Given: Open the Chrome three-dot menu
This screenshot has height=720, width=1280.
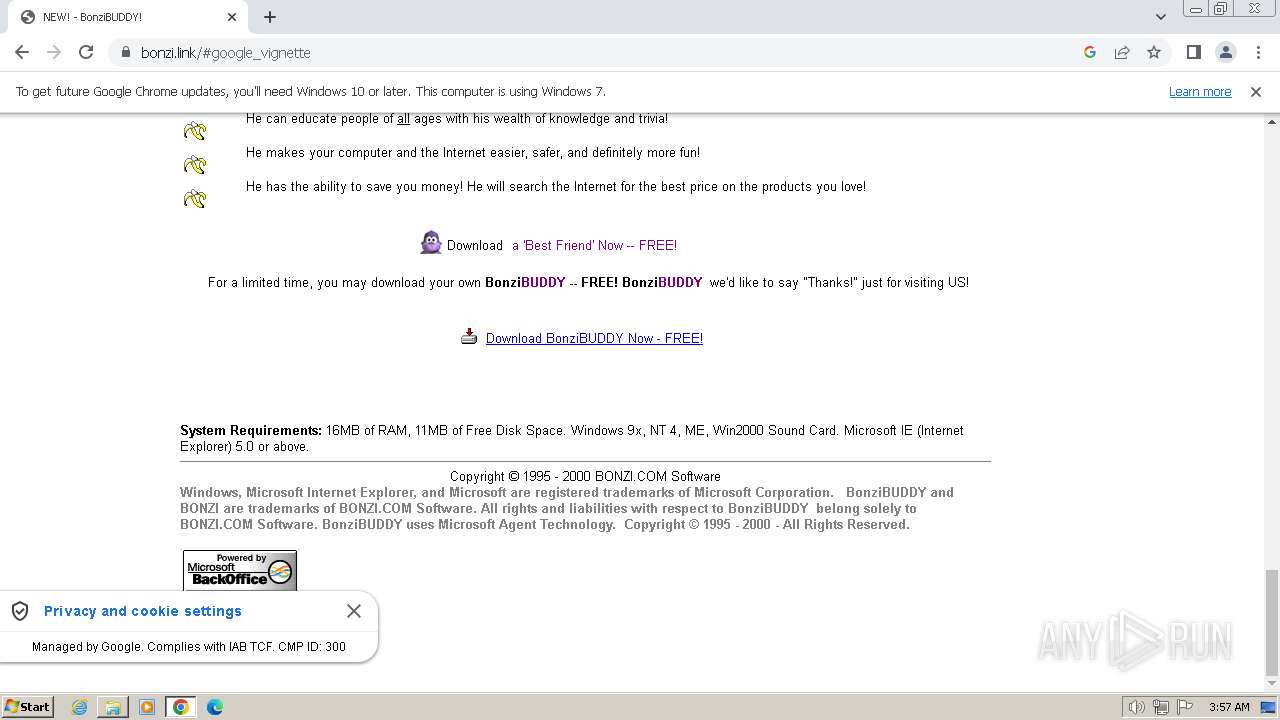Looking at the screenshot, I should coord(1258,52).
